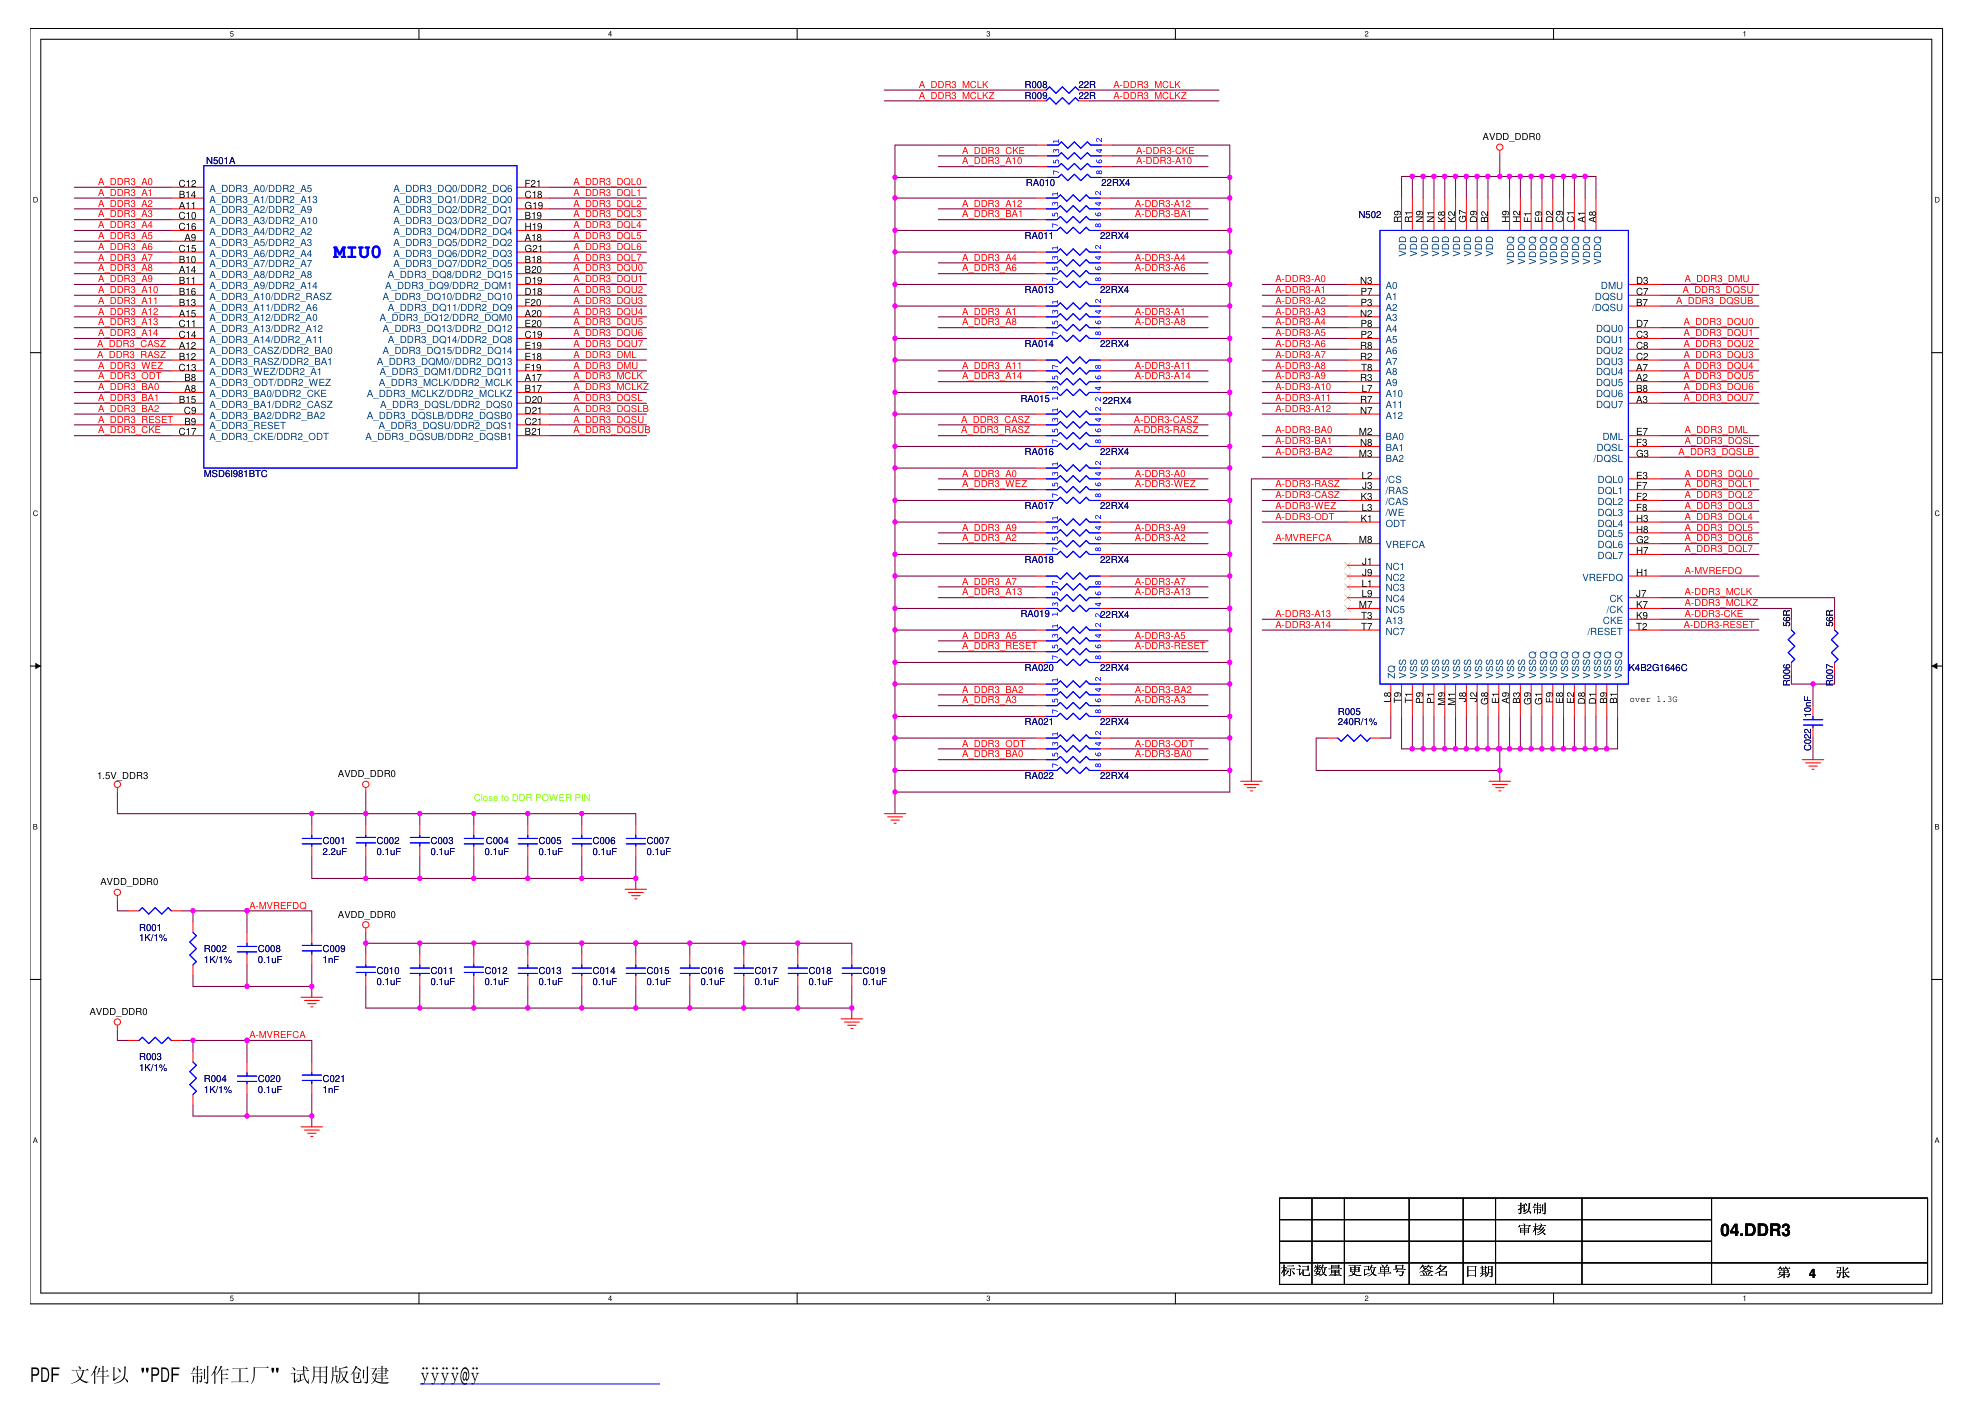Click resistor array RA016 label
Viewport: 1984px width, 1402px height.
tap(1039, 452)
